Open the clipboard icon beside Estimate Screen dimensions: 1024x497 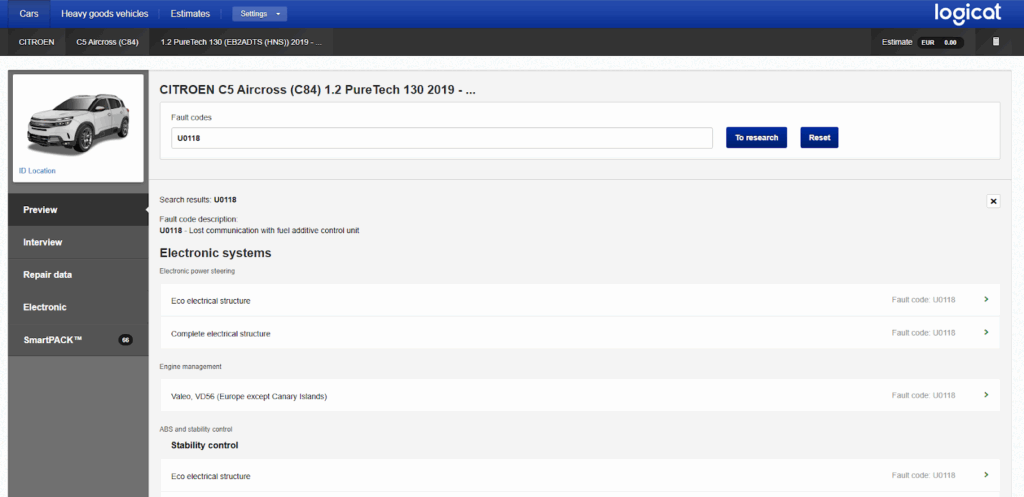coord(995,42)
